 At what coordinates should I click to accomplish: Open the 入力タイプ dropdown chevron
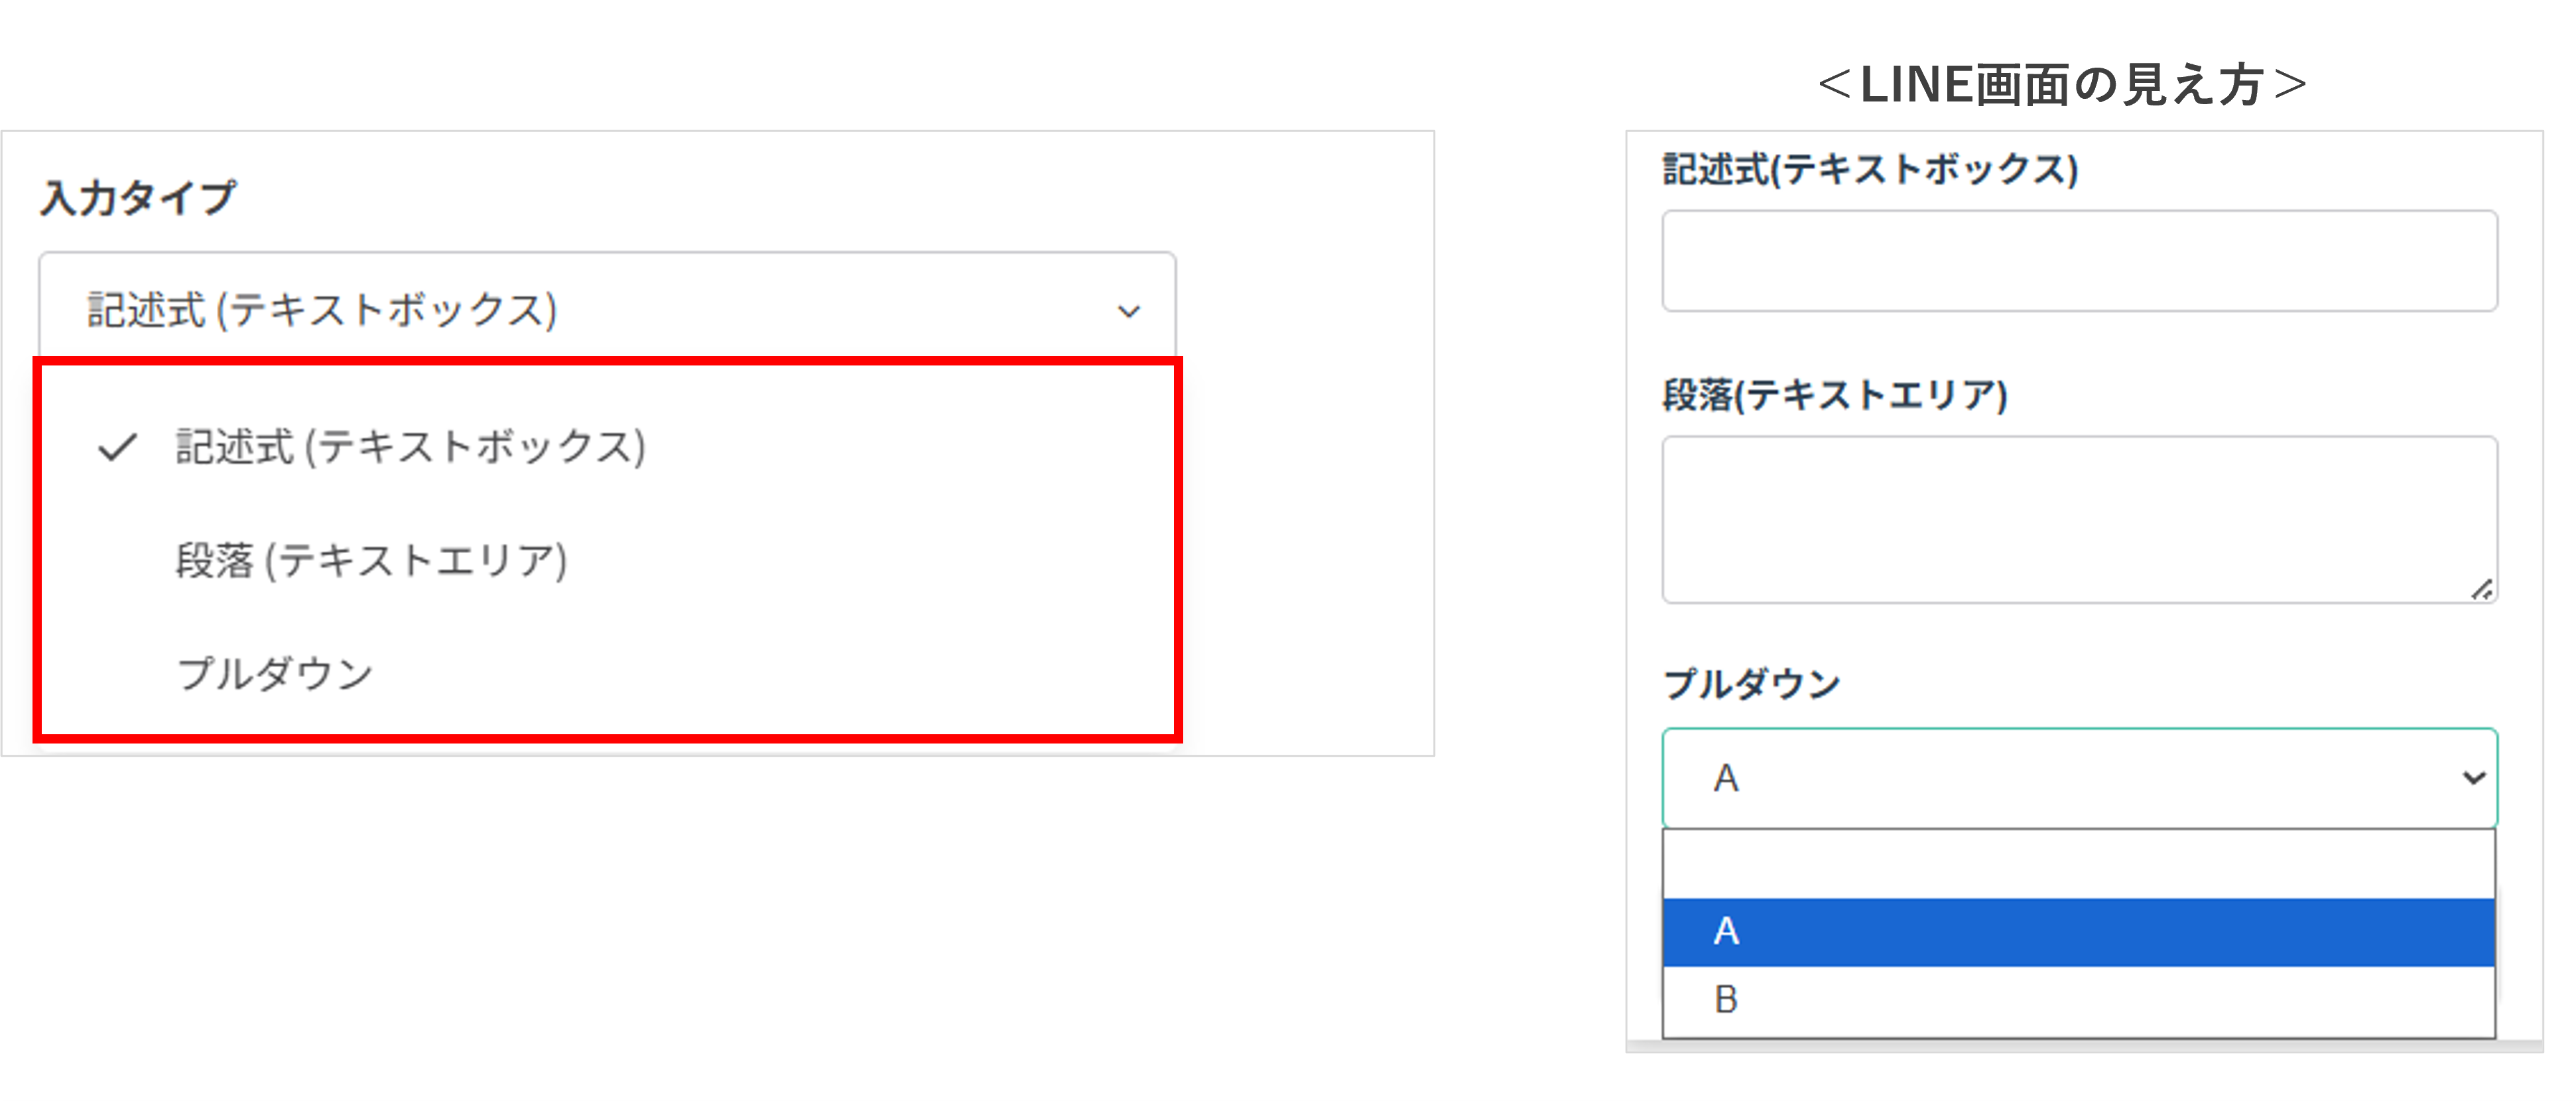click(x=1129, y=312)
